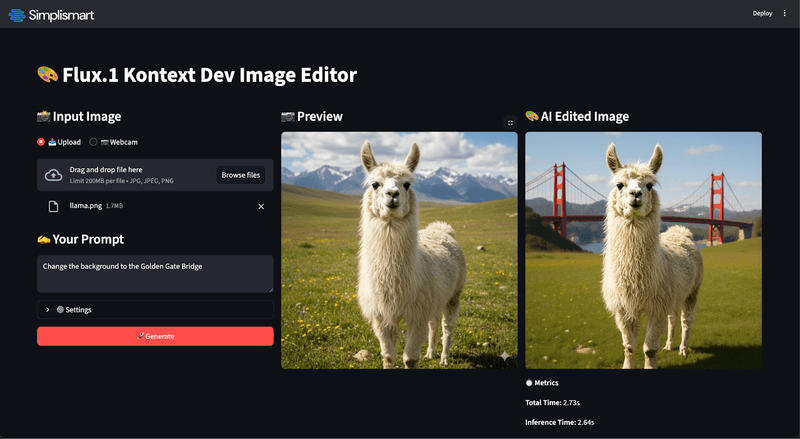The height and width of the screenshot is (439, 800).
Task: Select the Webcam radio option
Action: tap(93, 142)
